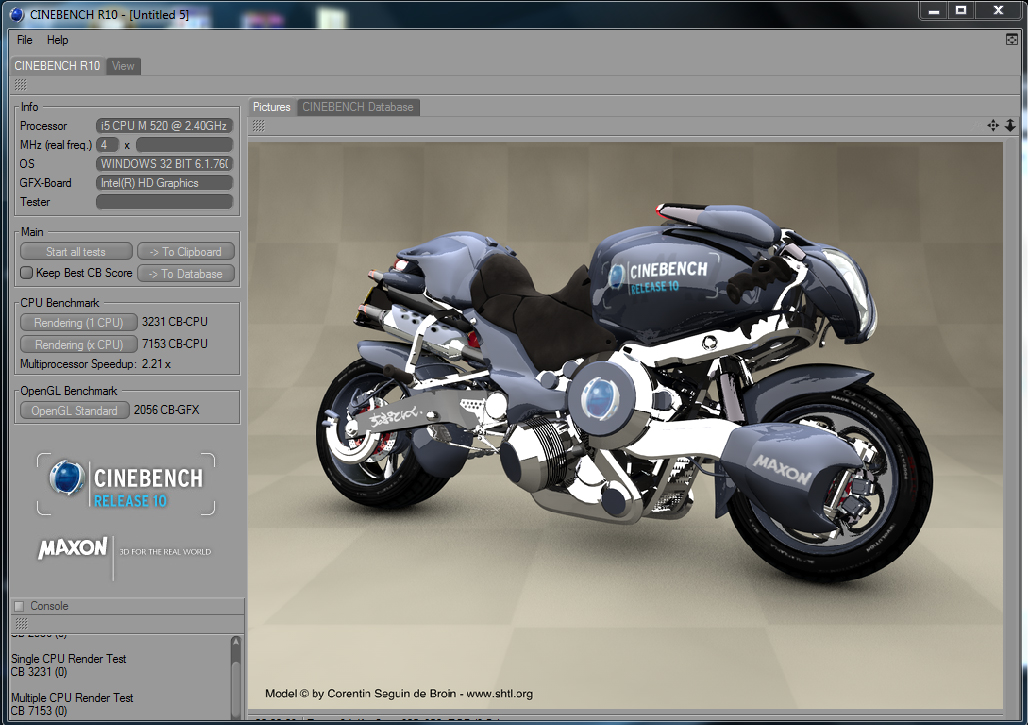Screen dimensions: 1028x725
Task: Switch to the View tab
Action: click(123, 66)
